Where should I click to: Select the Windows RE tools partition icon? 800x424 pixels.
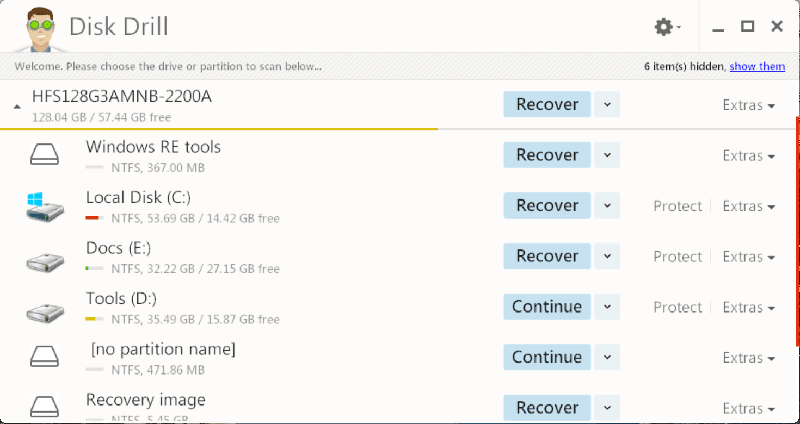pos(44,155)
